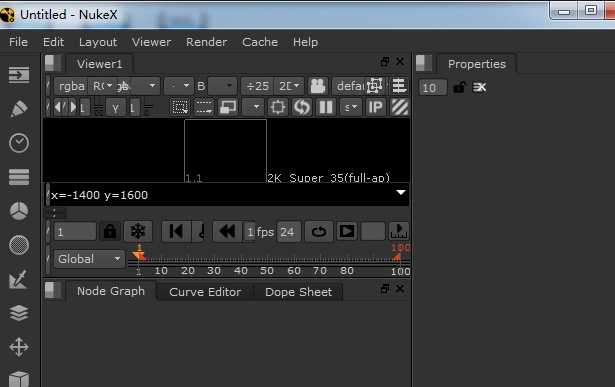Switch to the Curve Editor tab
This screenshot has height=387, width=615.
pyautogui.click(x=205, y=292)
